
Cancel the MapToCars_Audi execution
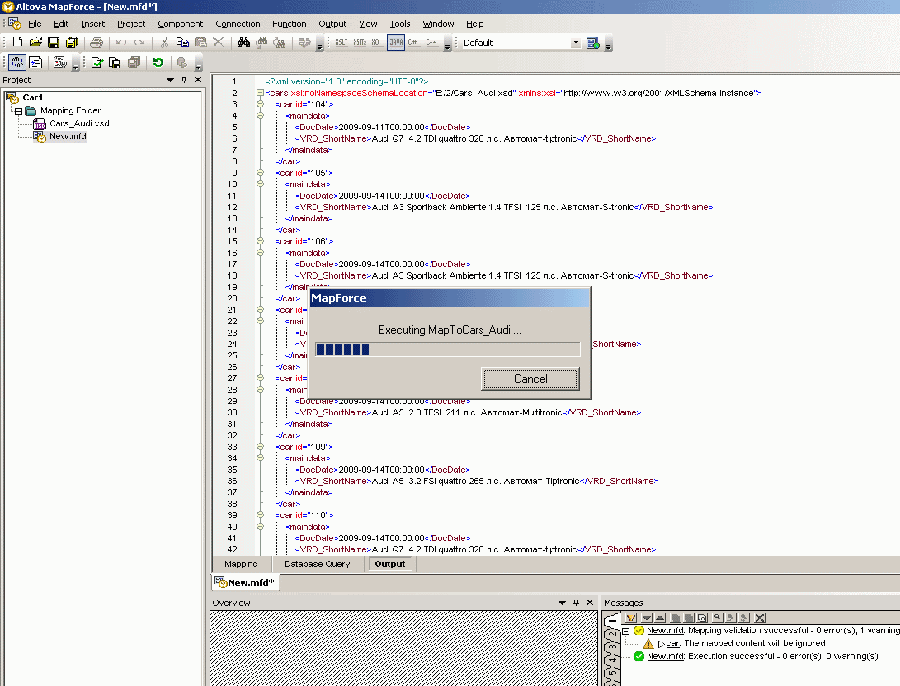coord(530,379)
